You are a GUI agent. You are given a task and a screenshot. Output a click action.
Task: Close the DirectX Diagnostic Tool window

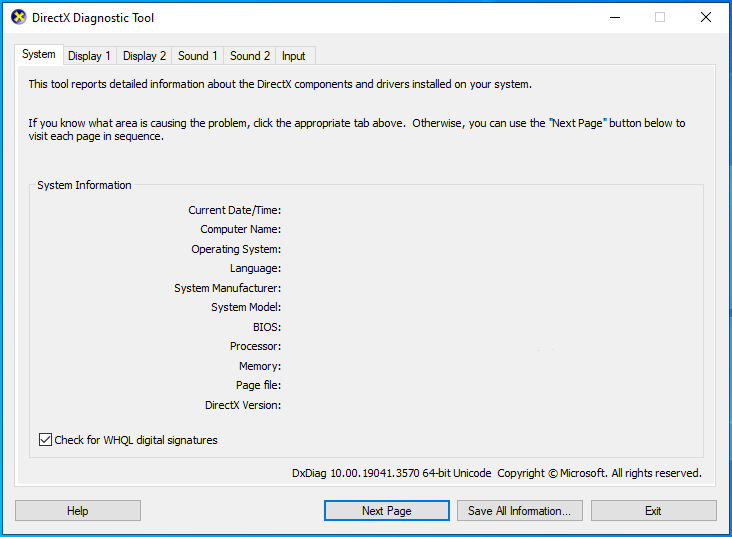(x=706, y=18)
